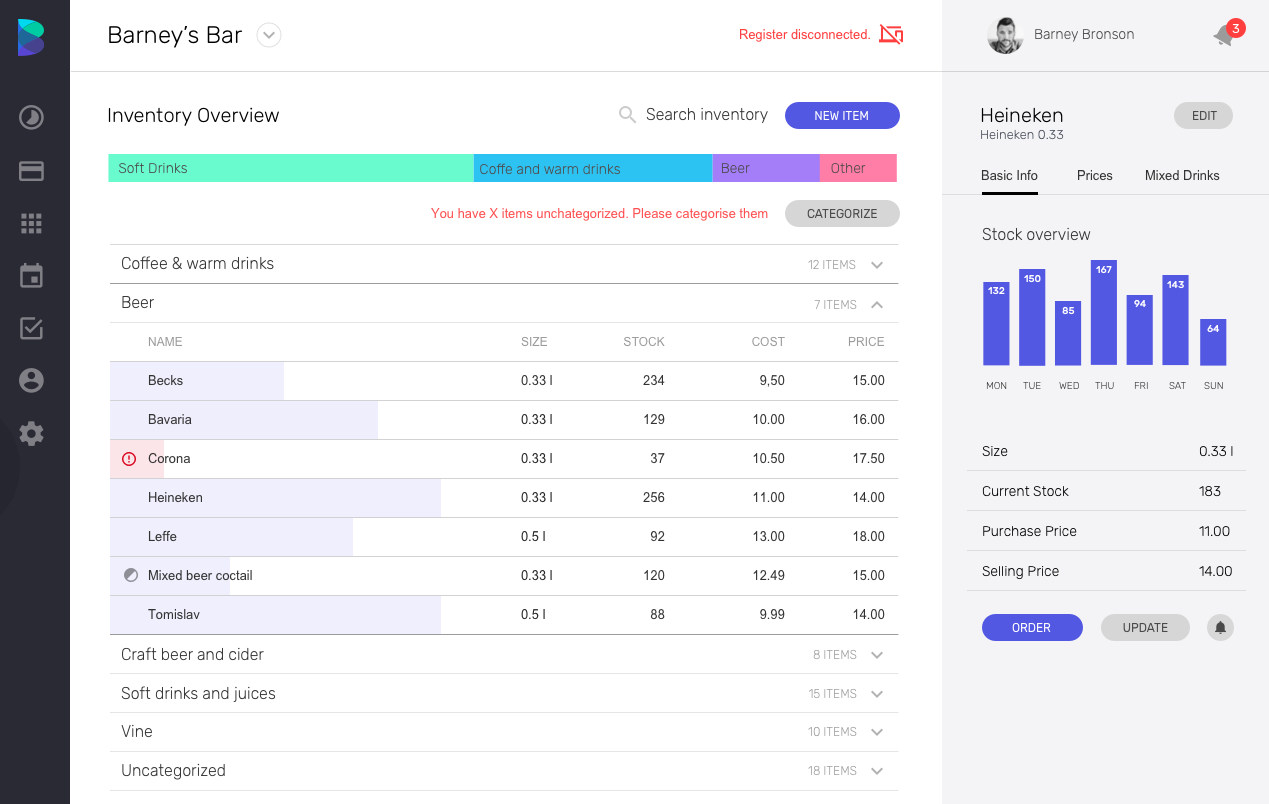Click the checklist tasks icon in sidebar
The image size is (1269, 804).
(31, 328)
